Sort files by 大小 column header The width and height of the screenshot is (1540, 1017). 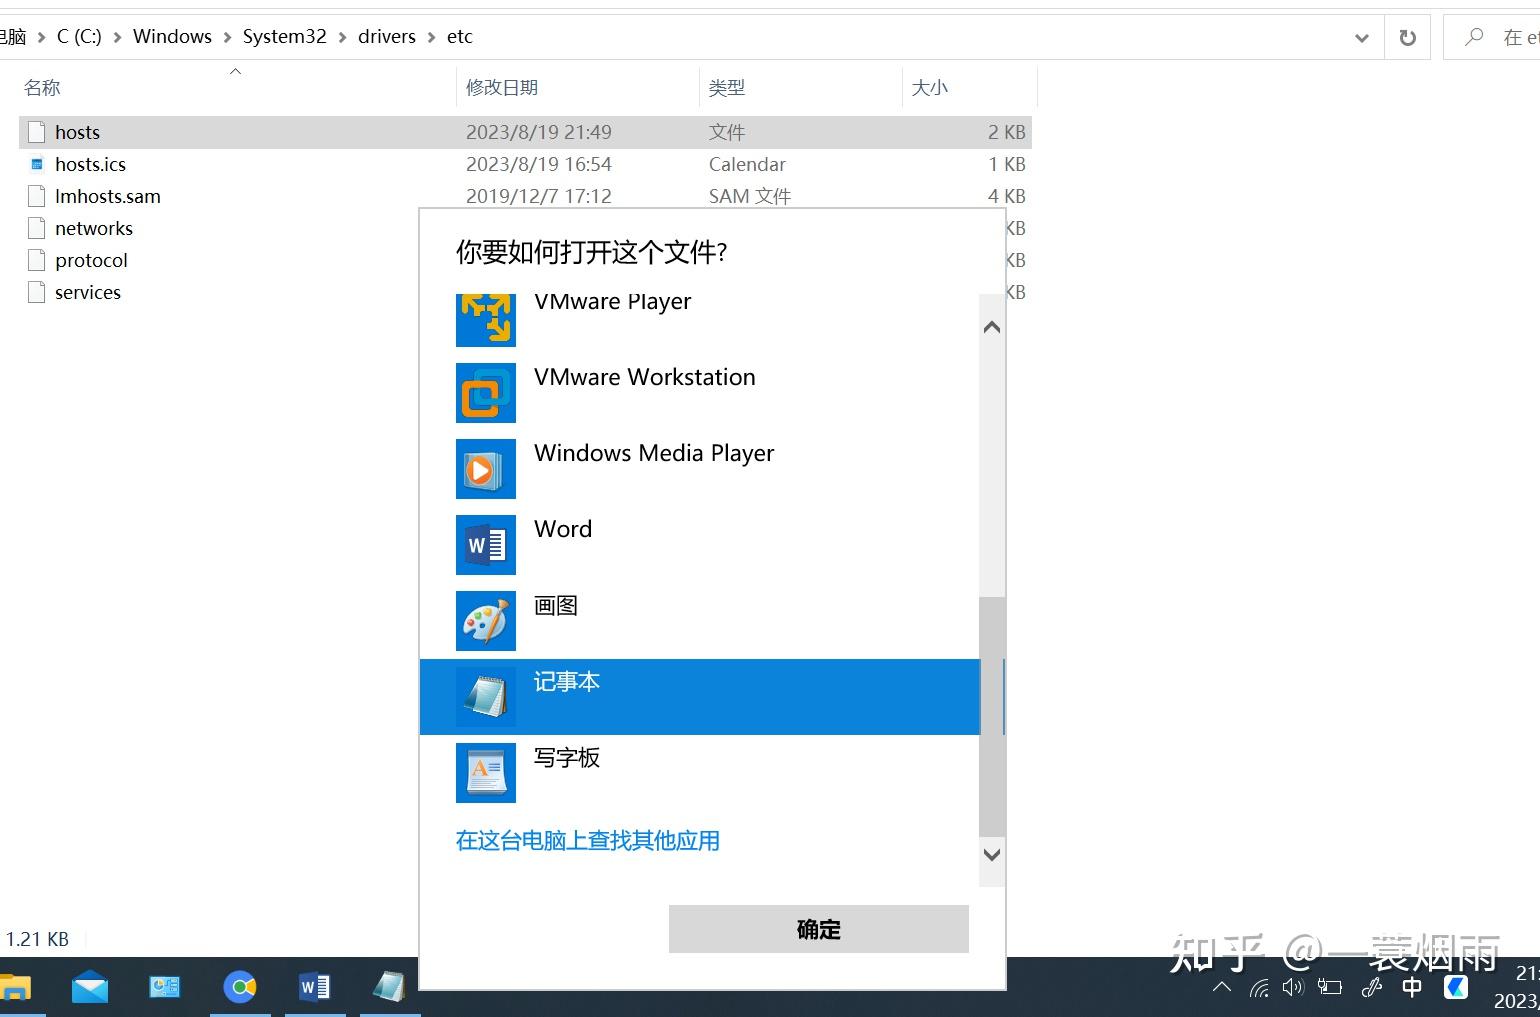point(929,88)
